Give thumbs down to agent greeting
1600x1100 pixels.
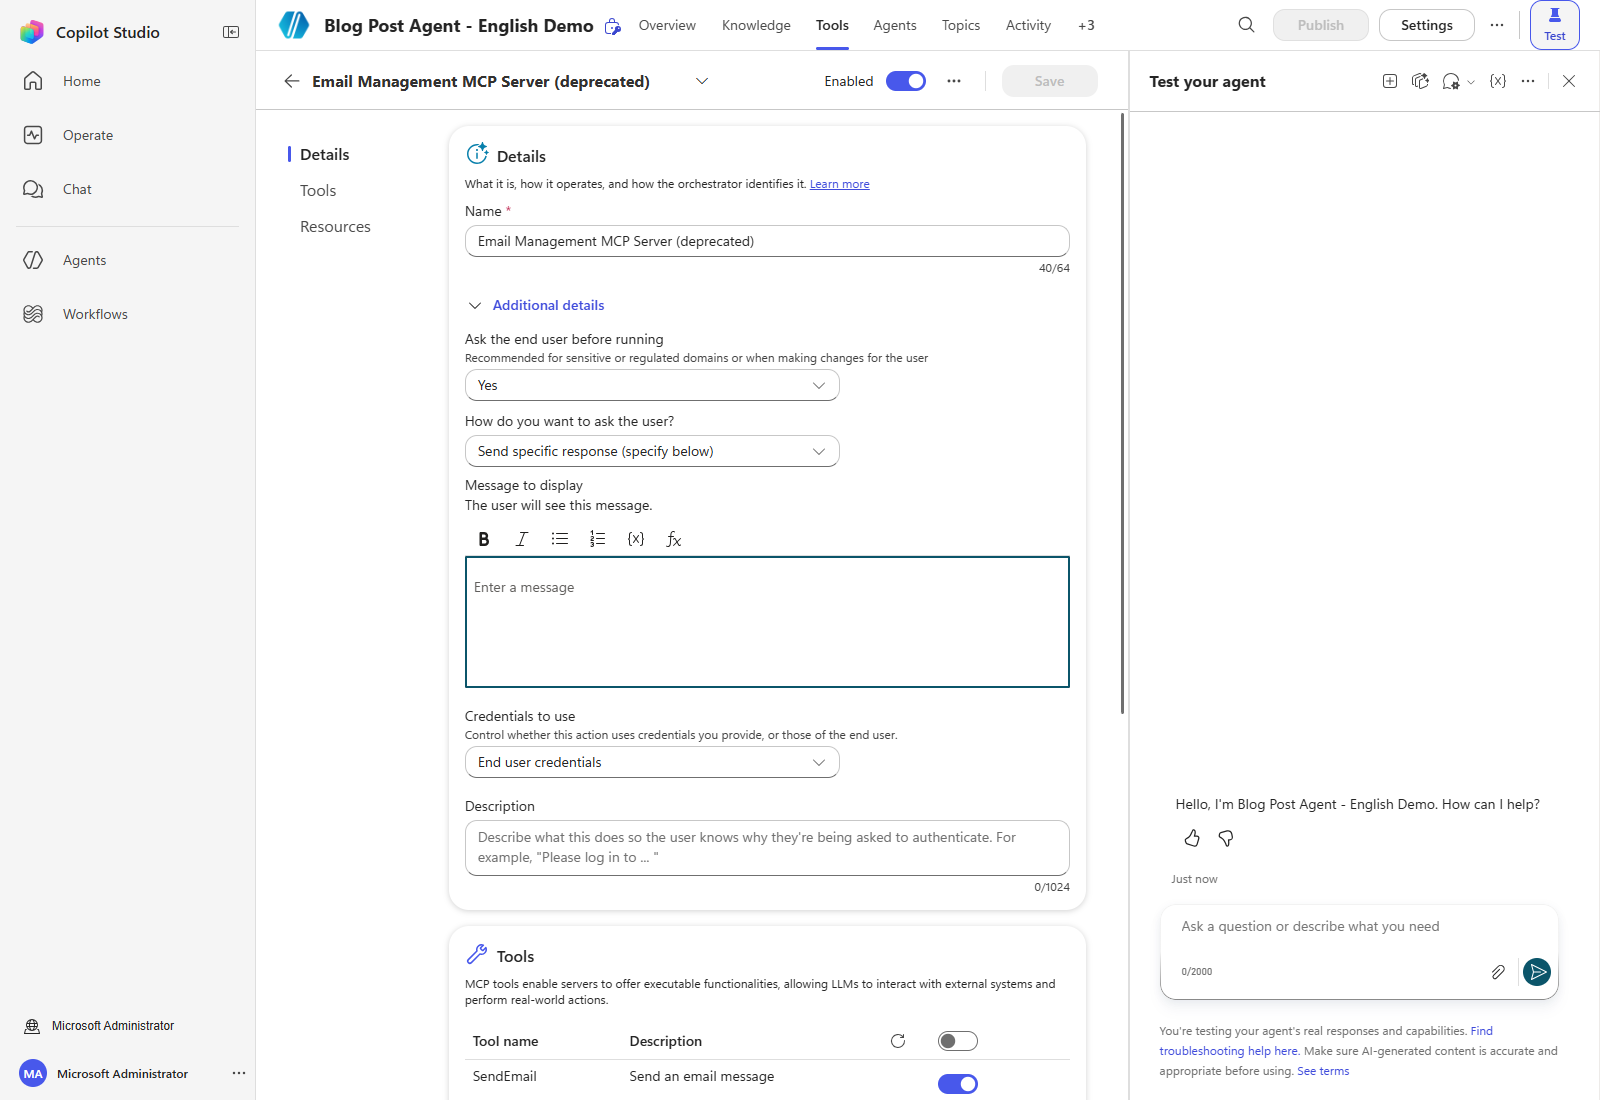pos(1226,838)
